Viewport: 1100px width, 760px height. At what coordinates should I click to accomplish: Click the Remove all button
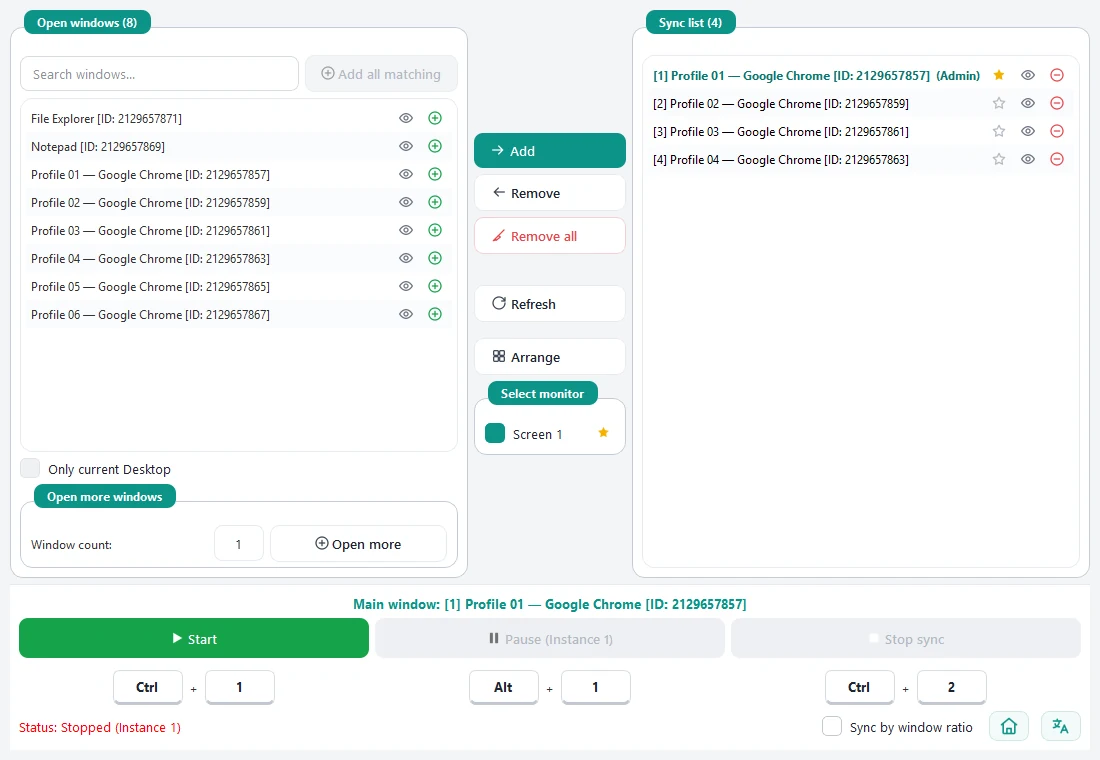(x=550, y=236)
